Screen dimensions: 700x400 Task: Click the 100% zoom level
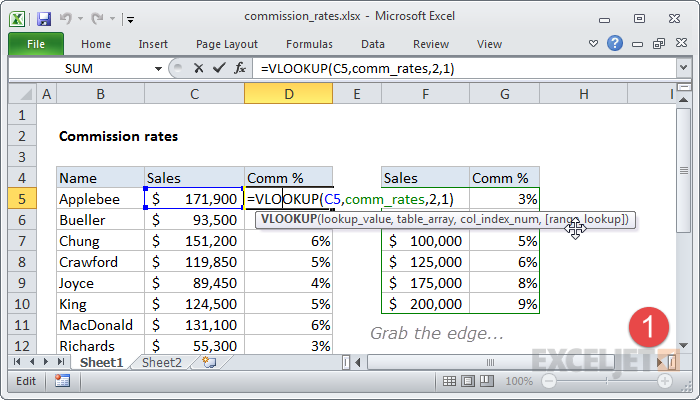point(519,381)
